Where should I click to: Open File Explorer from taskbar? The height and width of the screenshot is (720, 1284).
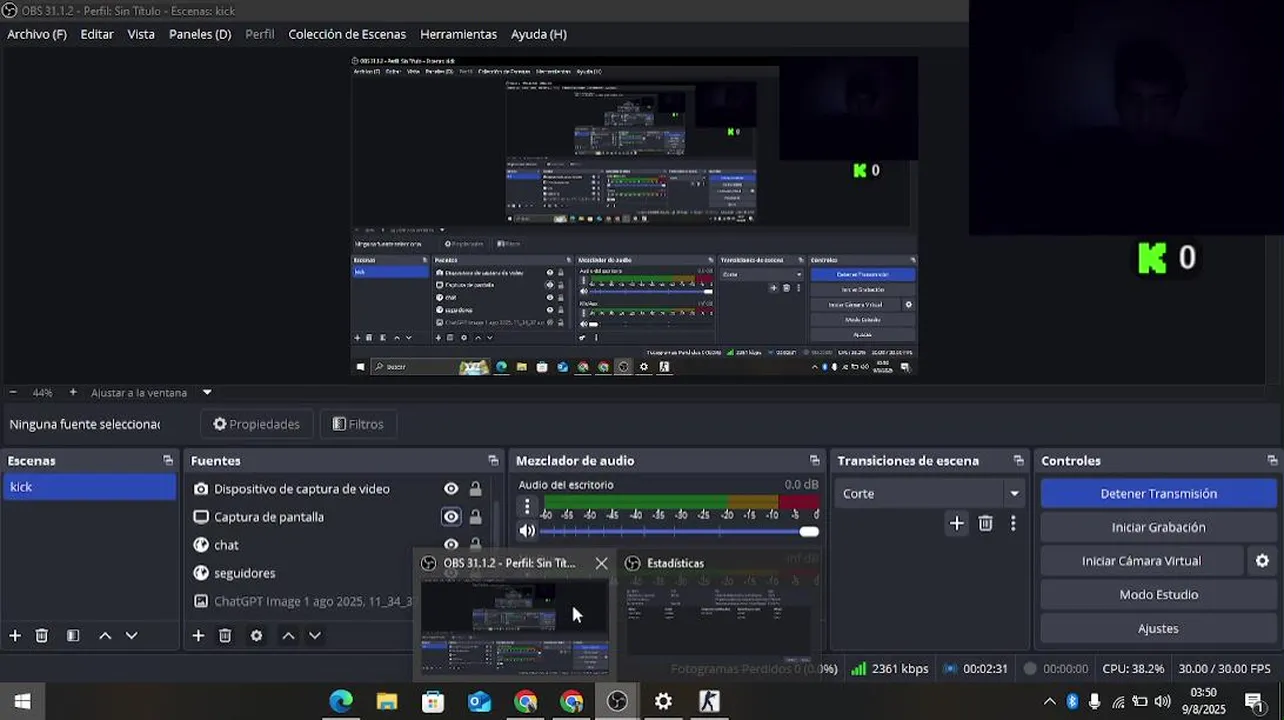(x=387, y=702)
